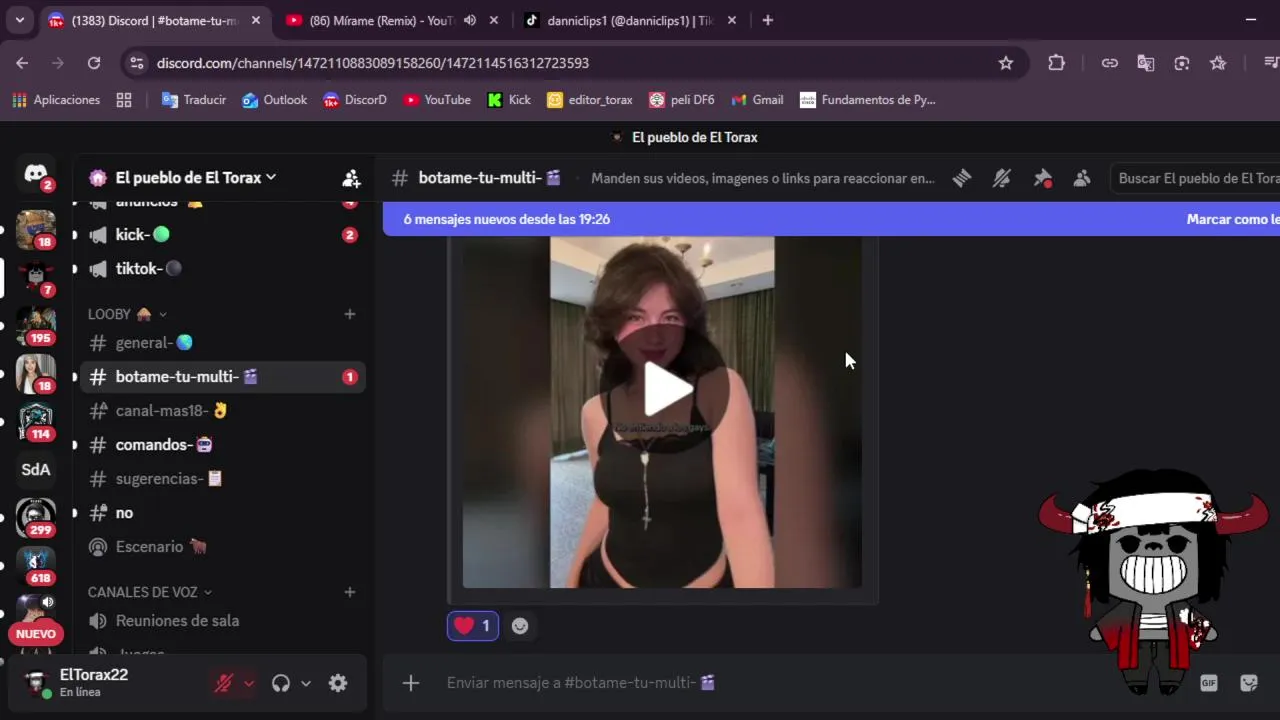Click the NUEVO unread indicator pill
Screen dimensions: 1280x720
coord(36,634)
